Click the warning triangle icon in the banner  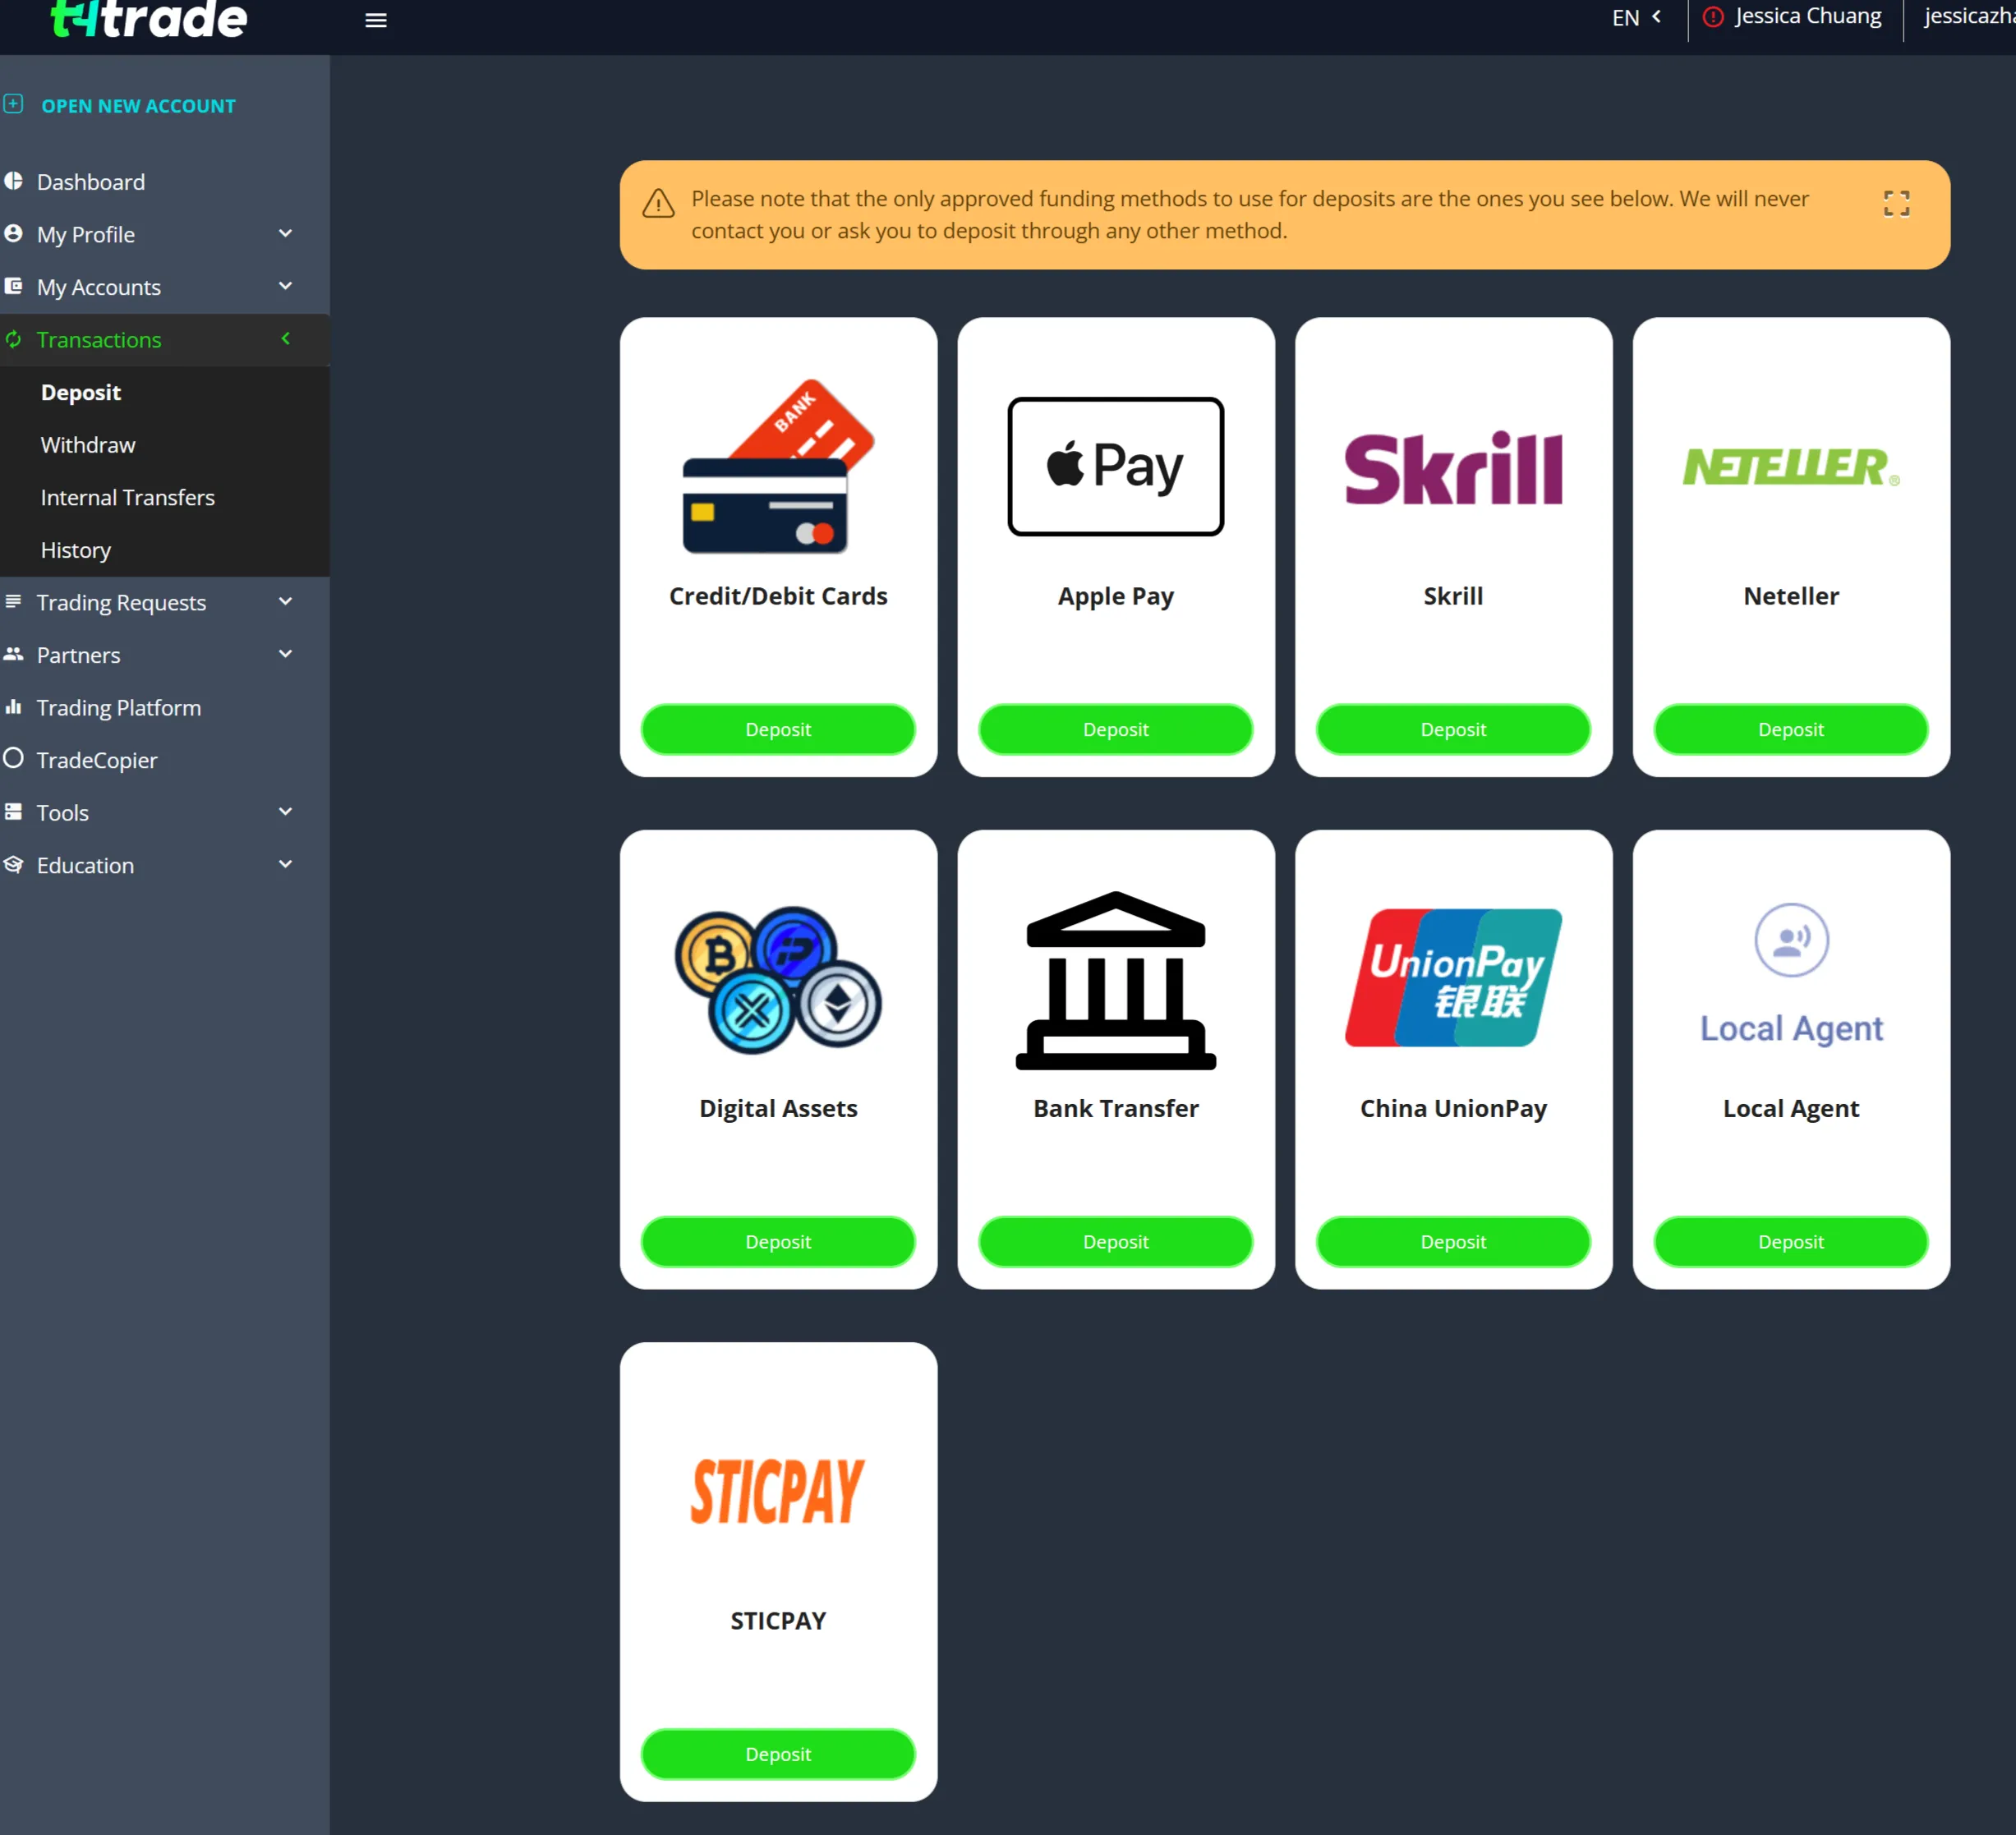tap(658, 203)
